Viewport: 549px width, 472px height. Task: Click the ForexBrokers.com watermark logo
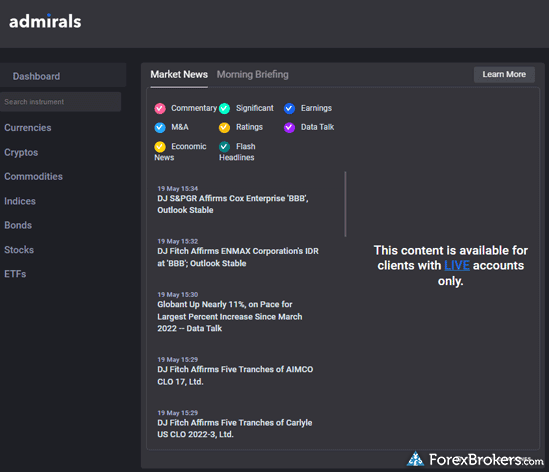tap(475, 459)
